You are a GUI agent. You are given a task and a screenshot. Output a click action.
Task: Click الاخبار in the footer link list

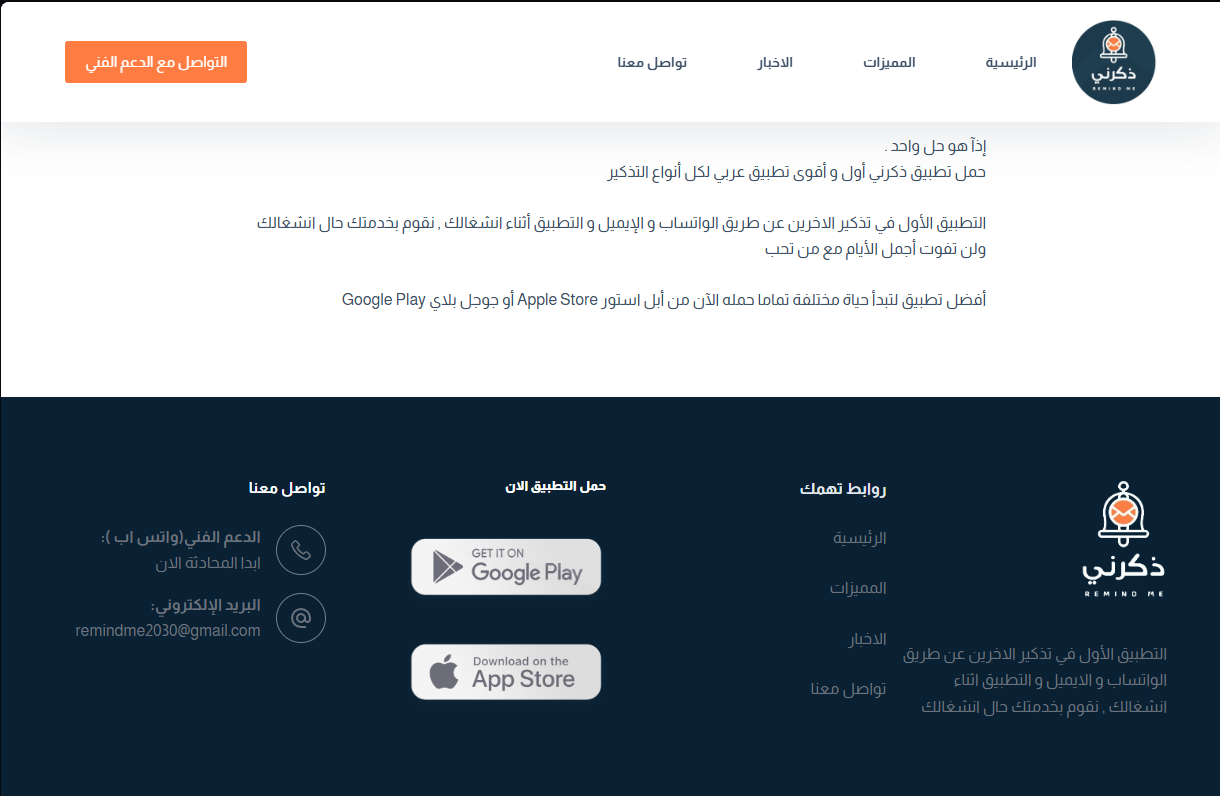(869, 638)
